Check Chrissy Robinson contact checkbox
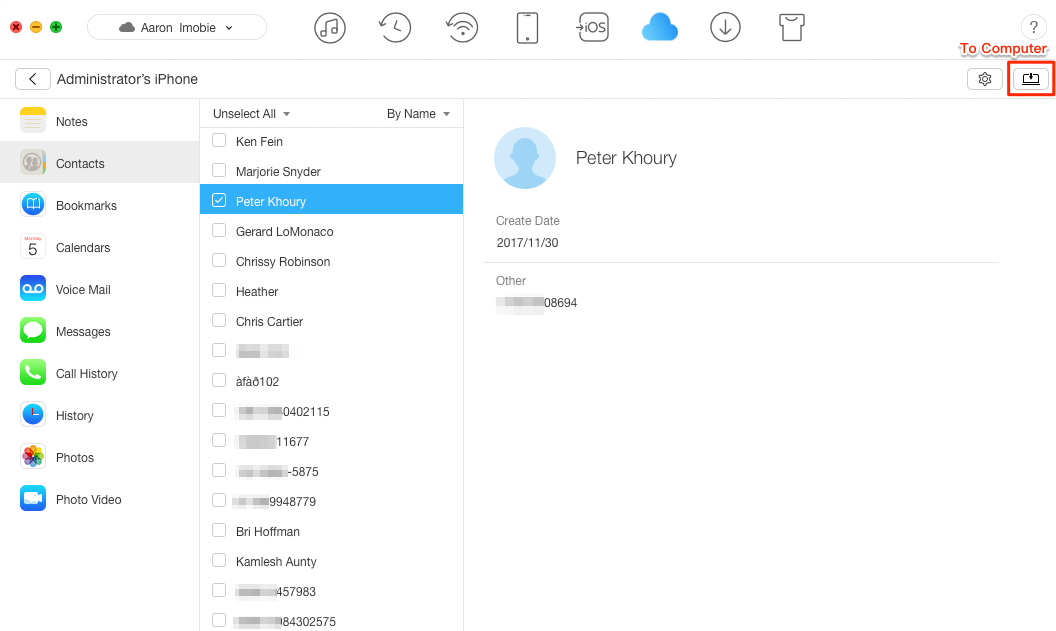Screen dimensions: 1056x631 (x=219, y=260)
